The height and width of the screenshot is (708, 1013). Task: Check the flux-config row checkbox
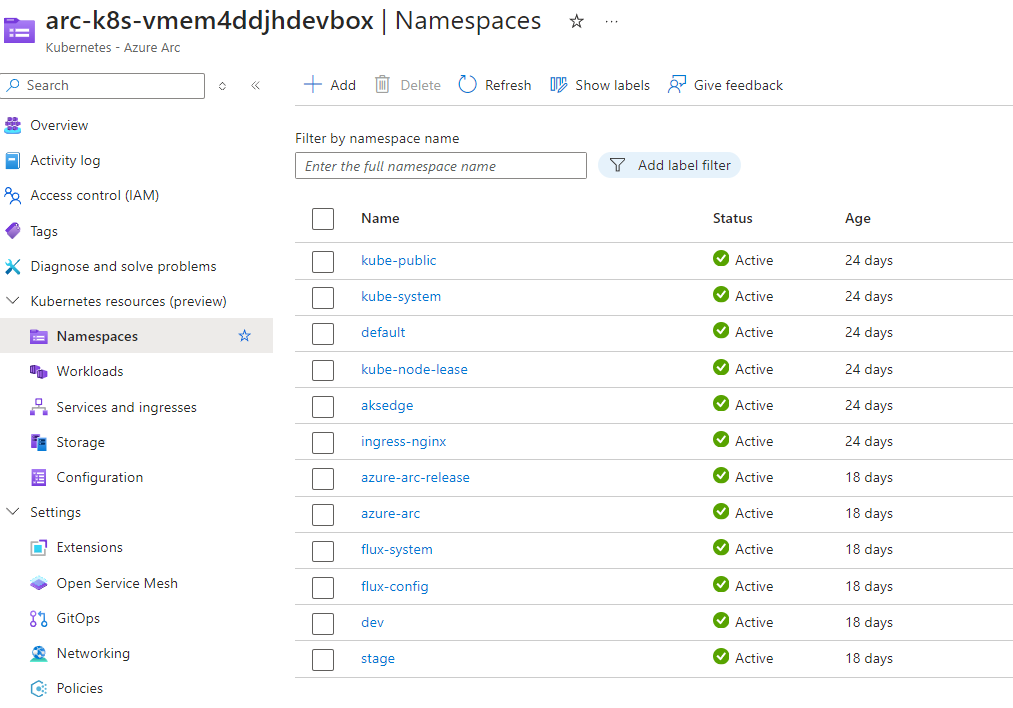pyautogui.click(x=323, y=588)
